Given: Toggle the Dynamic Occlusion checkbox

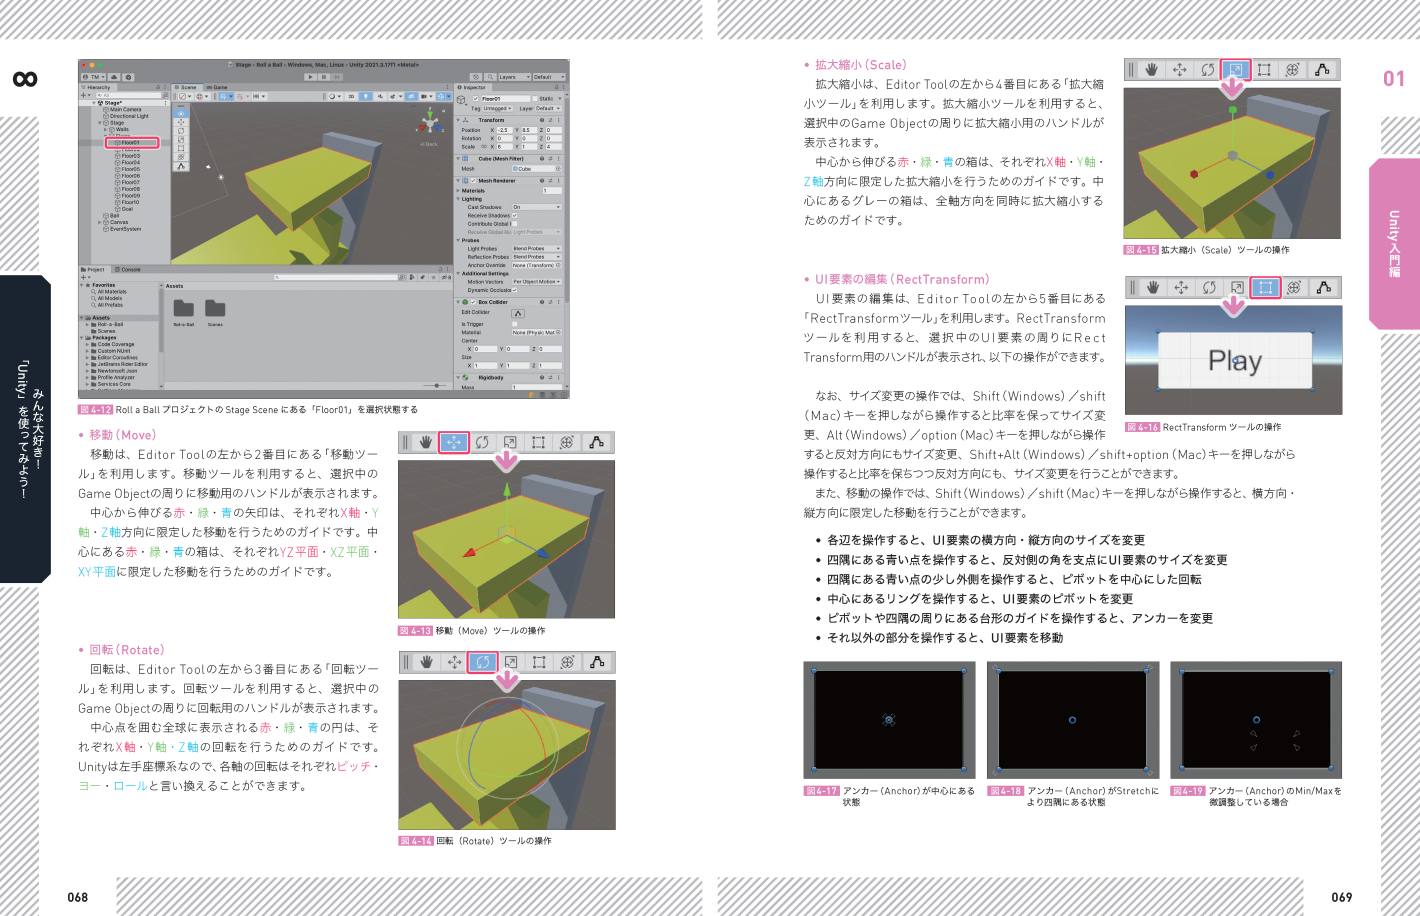Looking at the screenshot, I should 514,290.
